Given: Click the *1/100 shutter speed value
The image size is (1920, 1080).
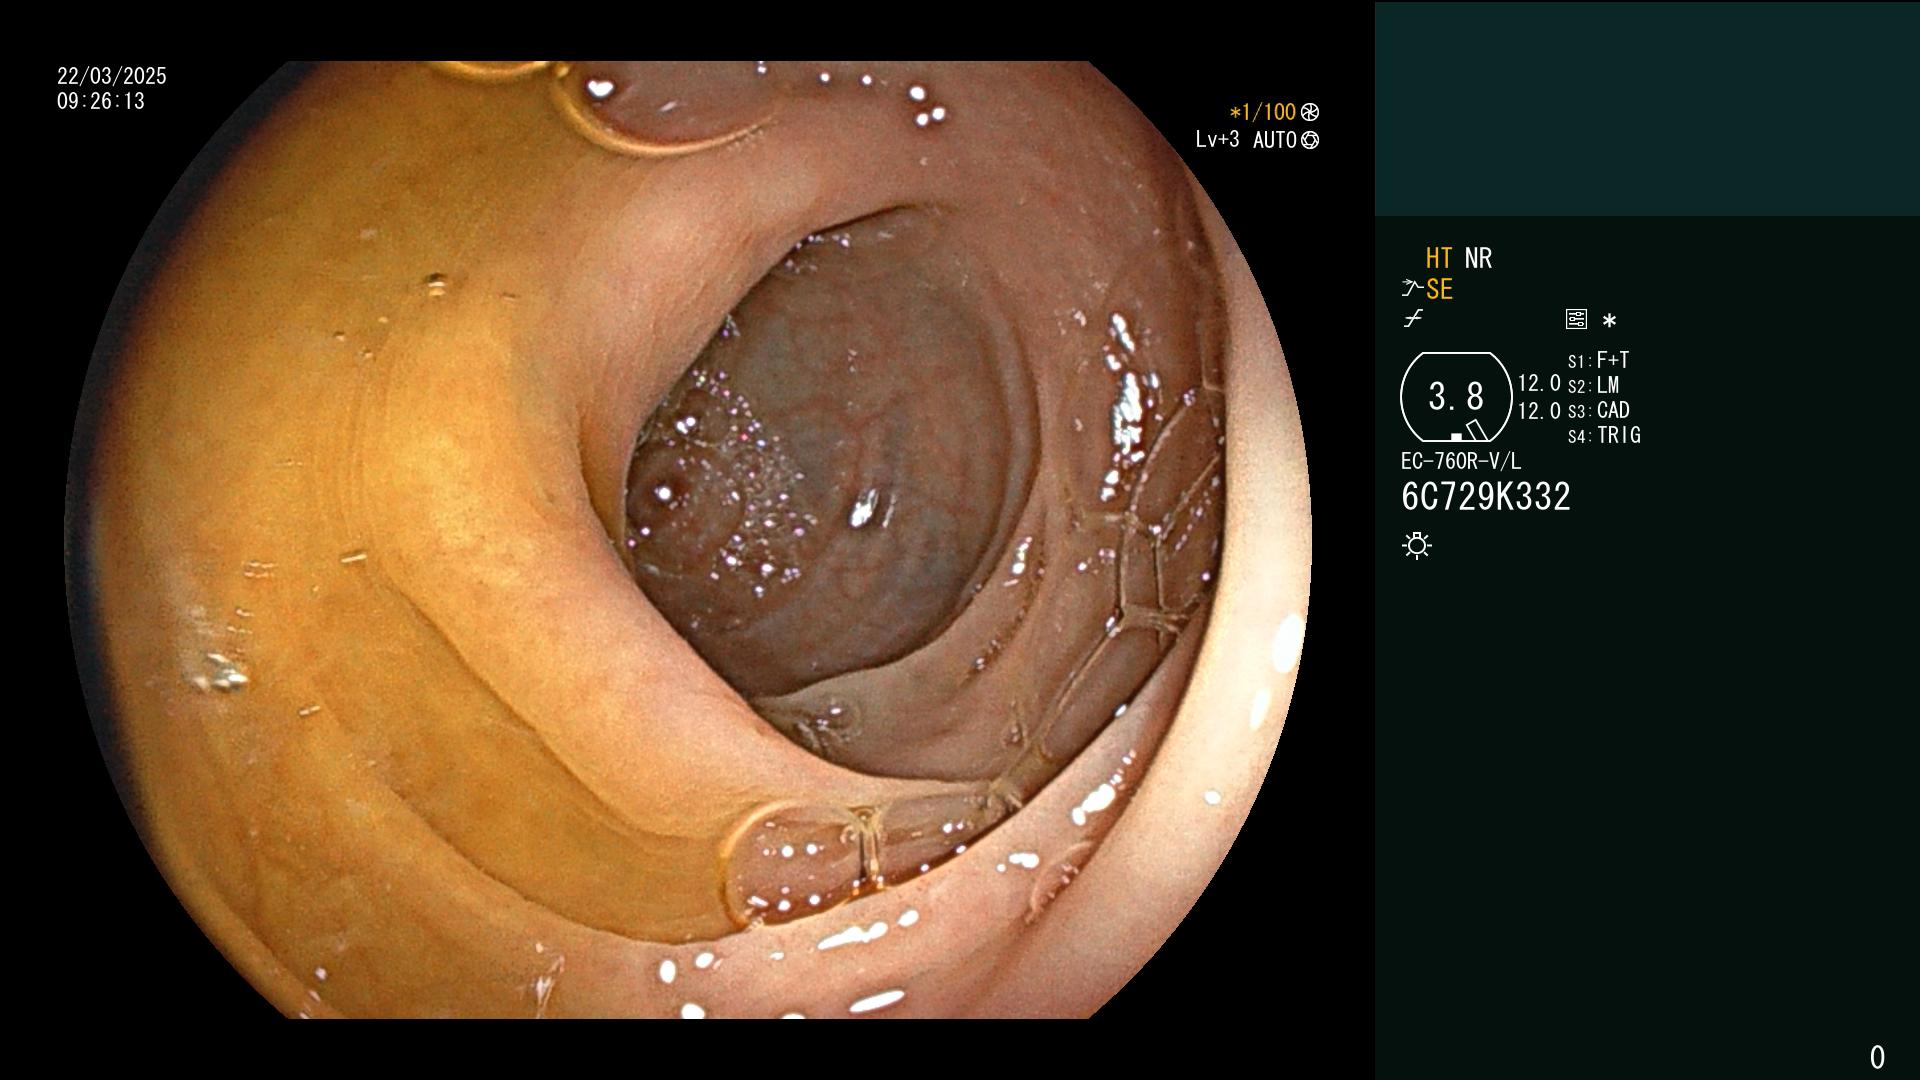Looking at the screenshot, I should coord(1262,112).
